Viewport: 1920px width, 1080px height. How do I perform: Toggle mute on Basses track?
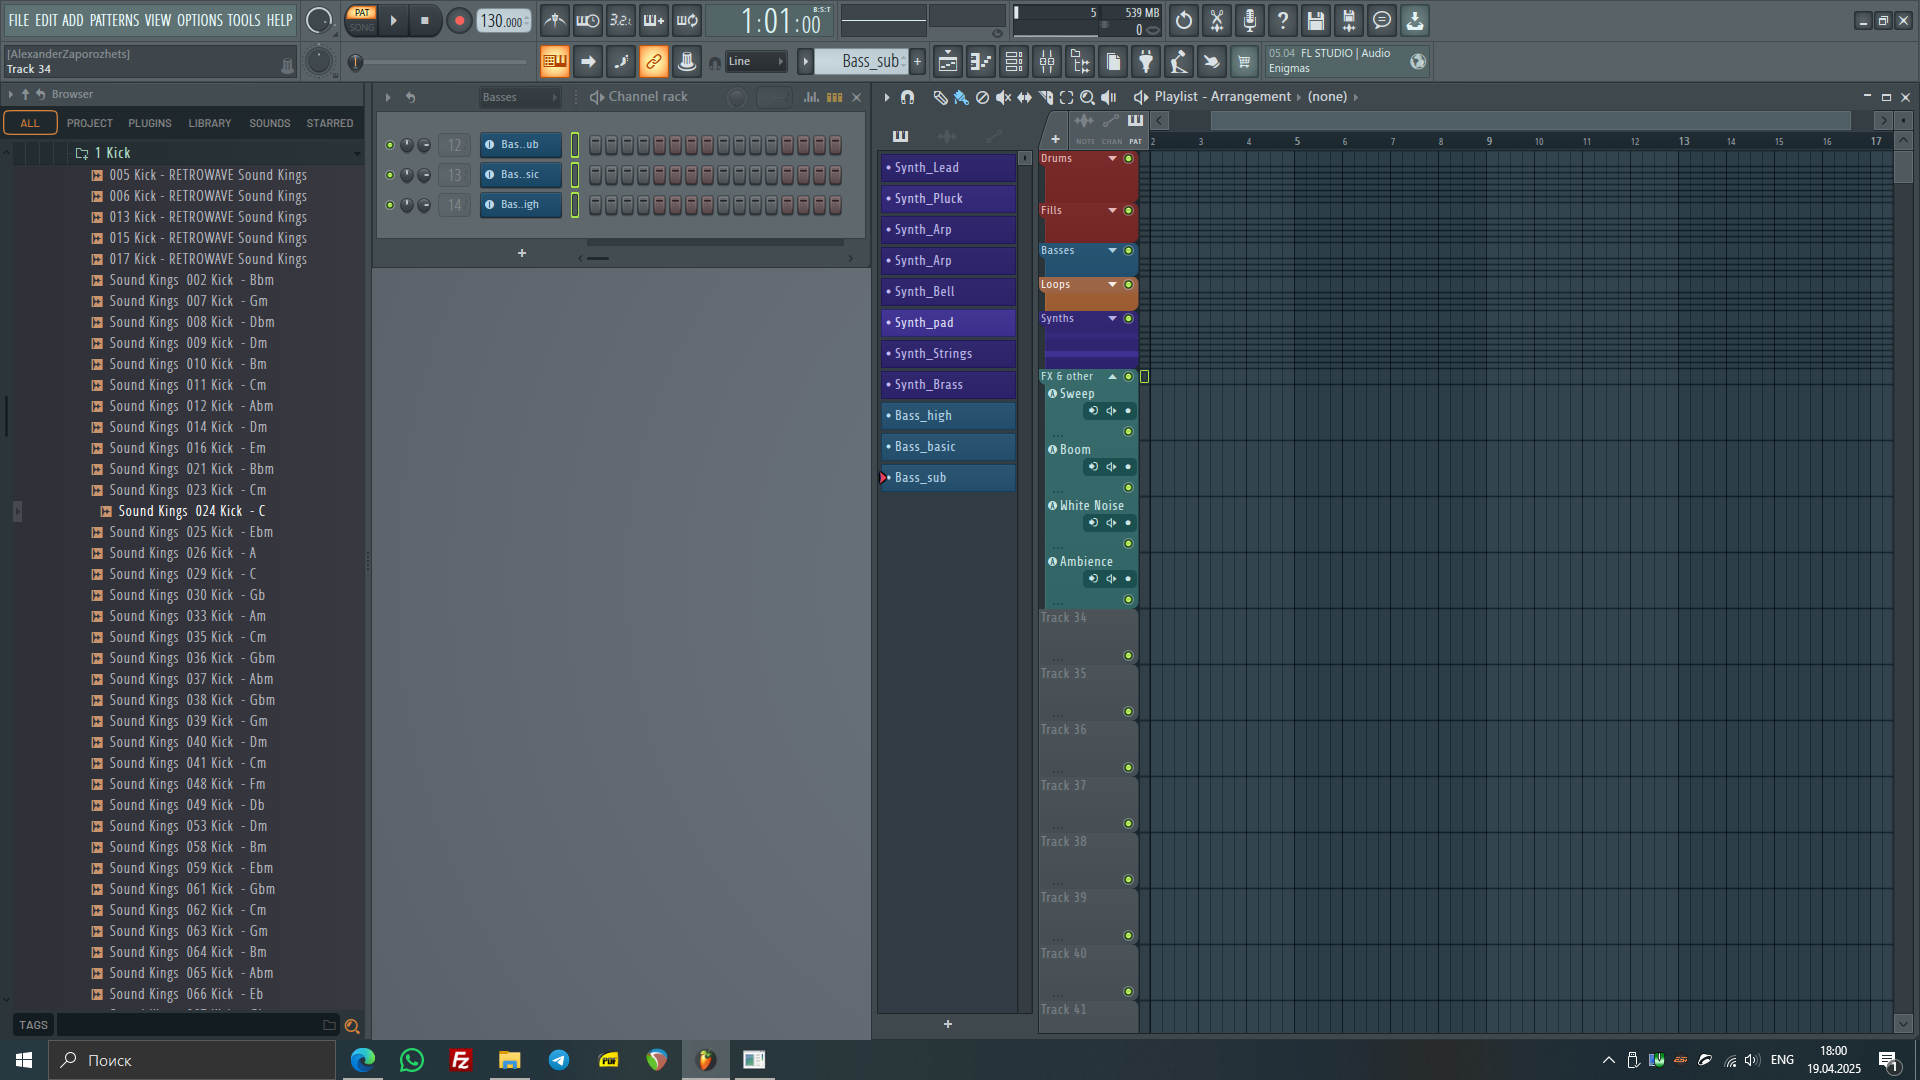(x=1128, y=250)
